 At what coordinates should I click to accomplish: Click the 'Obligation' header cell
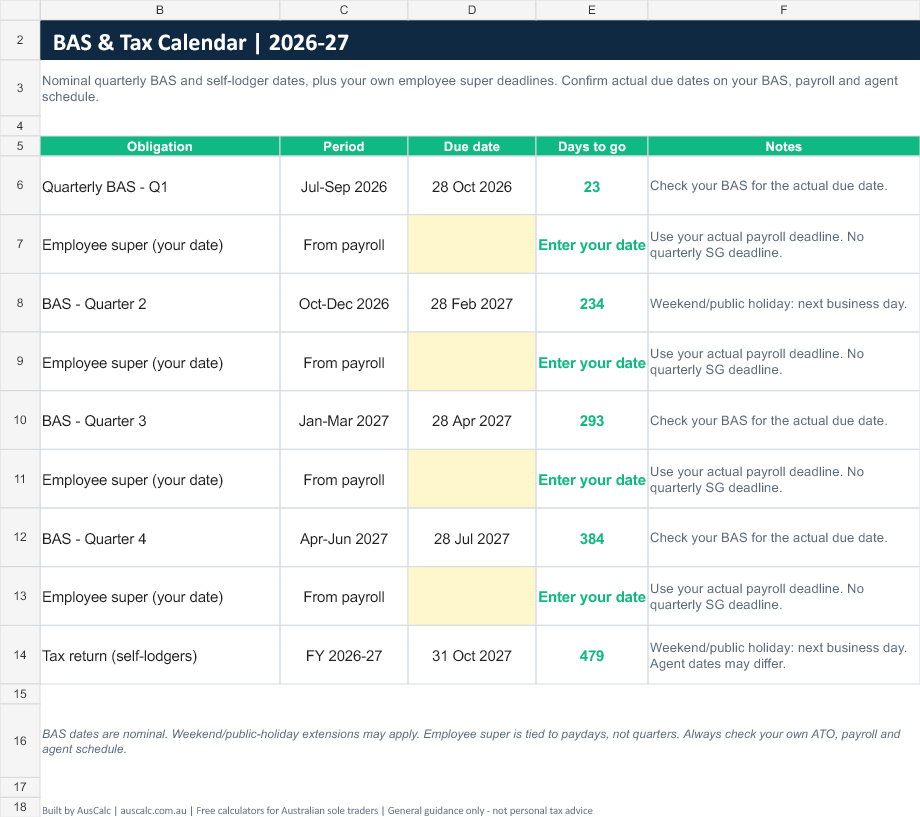[160, 146]
